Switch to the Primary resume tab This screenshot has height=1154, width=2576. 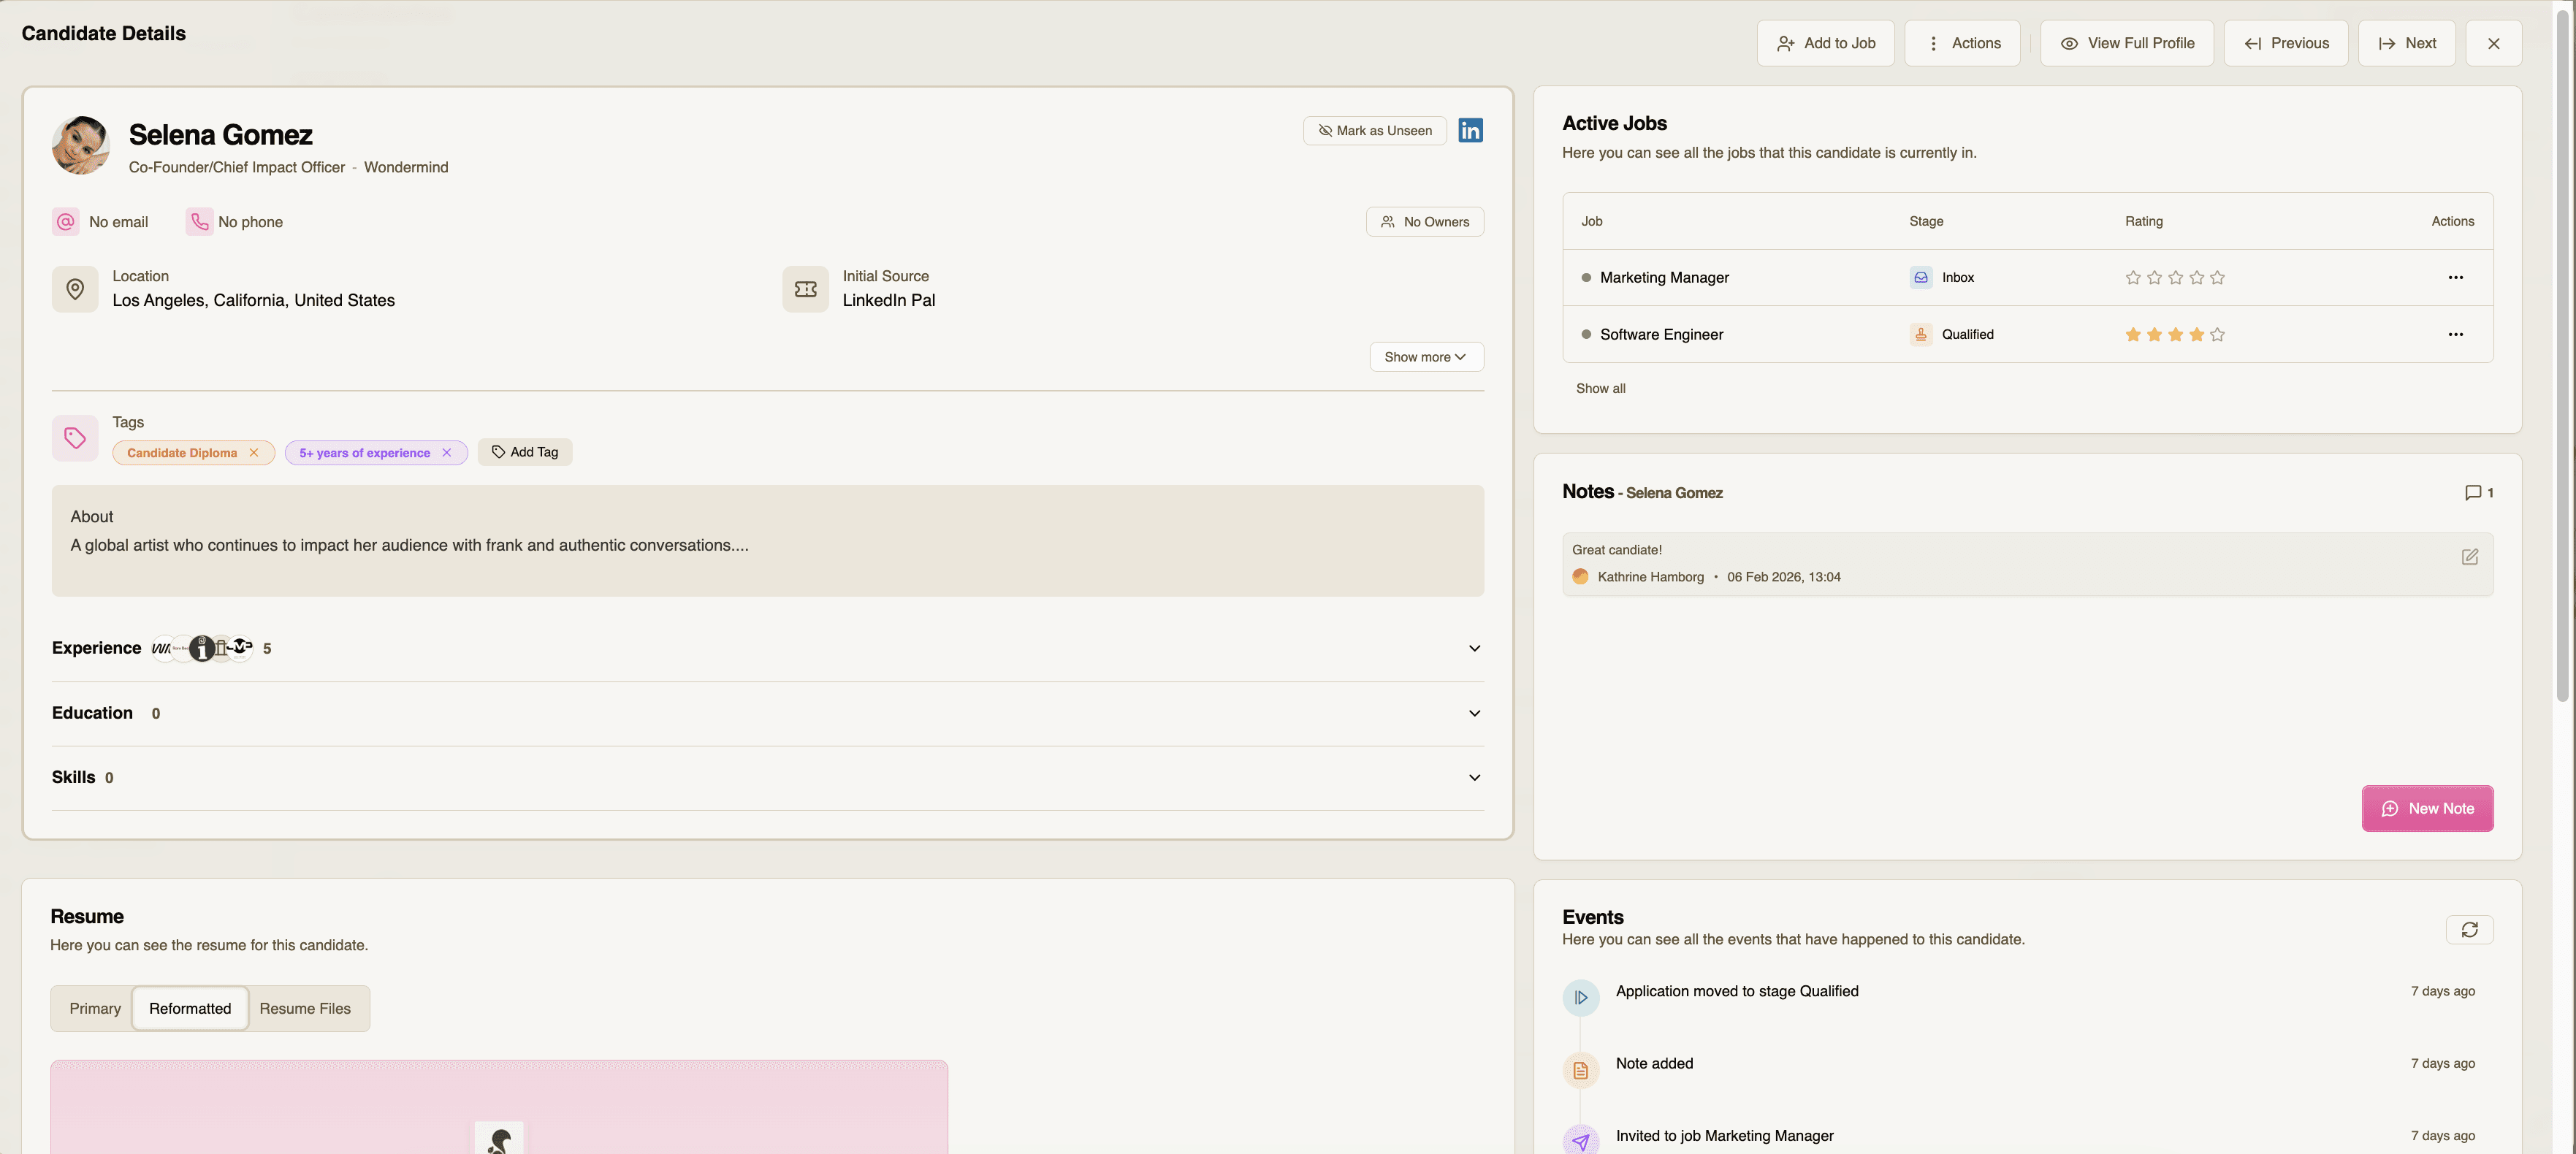(95, 1009)
